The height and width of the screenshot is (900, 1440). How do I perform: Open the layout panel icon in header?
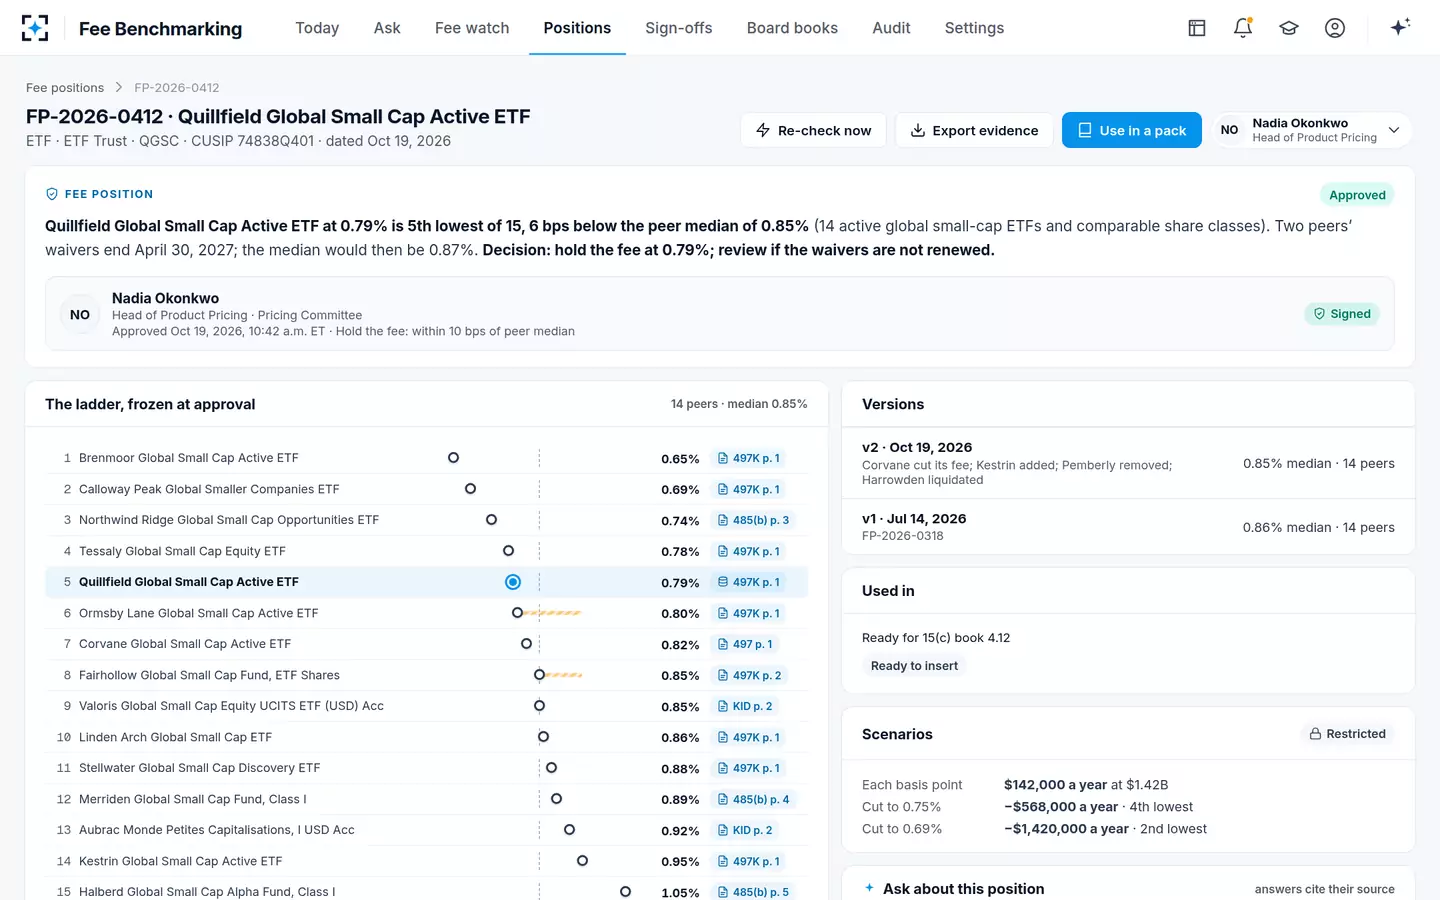pos(1197,28)
